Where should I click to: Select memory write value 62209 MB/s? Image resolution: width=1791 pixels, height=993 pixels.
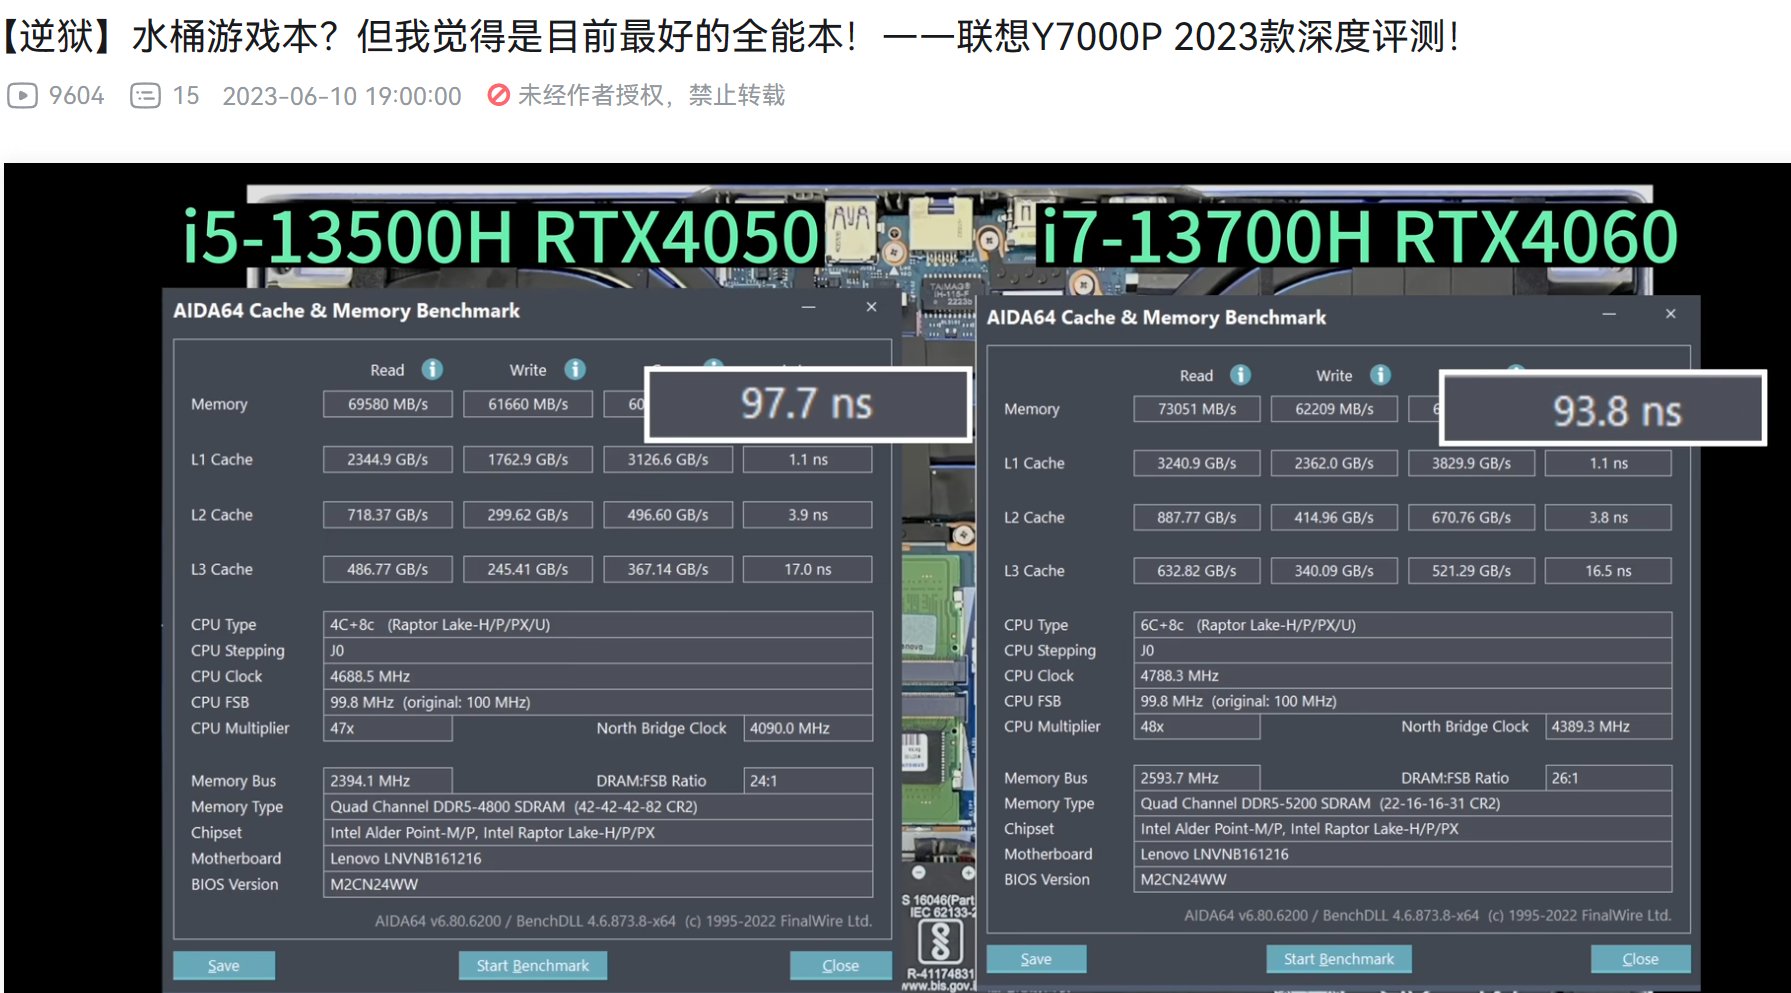click(1334, 409)
